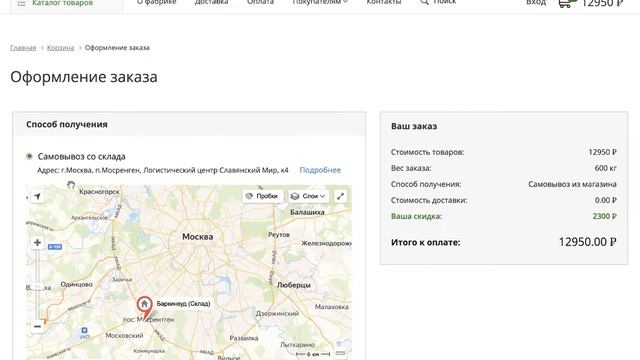
Task: Click the map zoom slider handle
Action: pyautogui.click(x=37, y=287)
